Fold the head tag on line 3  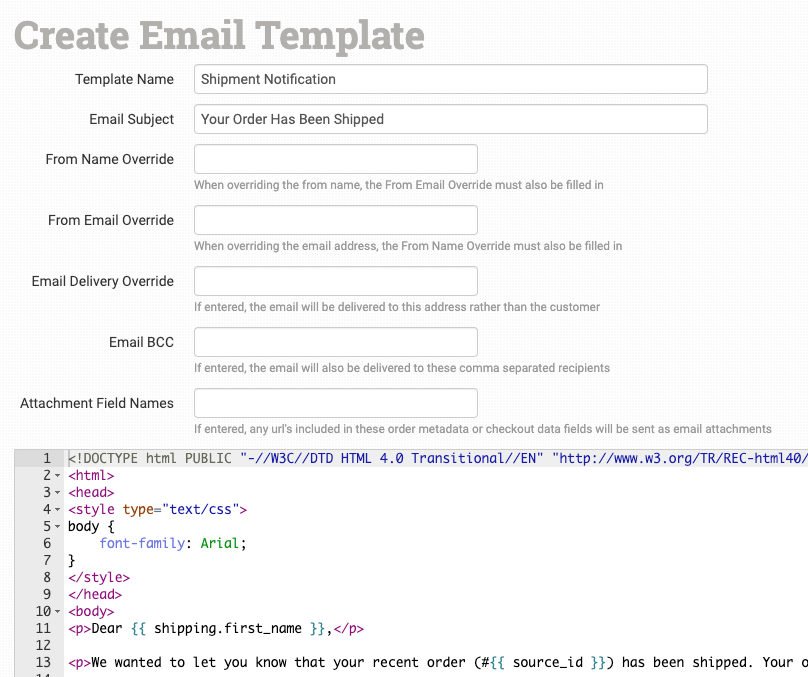[x=58, y=493]
